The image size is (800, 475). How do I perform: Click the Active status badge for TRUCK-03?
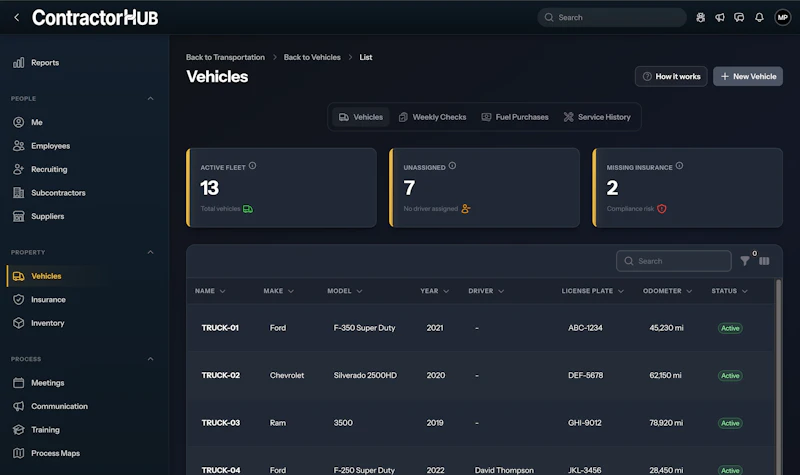pos(730,423)
